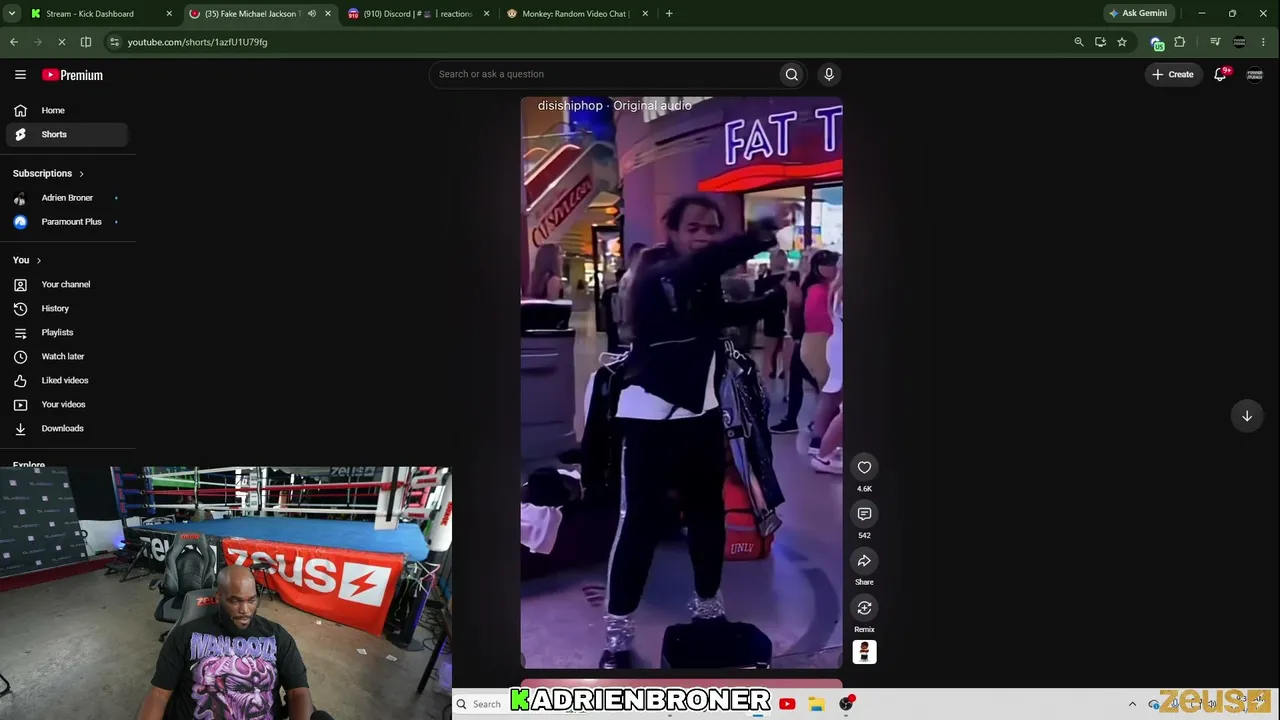This screenshot has height=720, width=1280.
Task: Toggle the browser side panel
Action: pyautogui.click(x=86, y=42)
